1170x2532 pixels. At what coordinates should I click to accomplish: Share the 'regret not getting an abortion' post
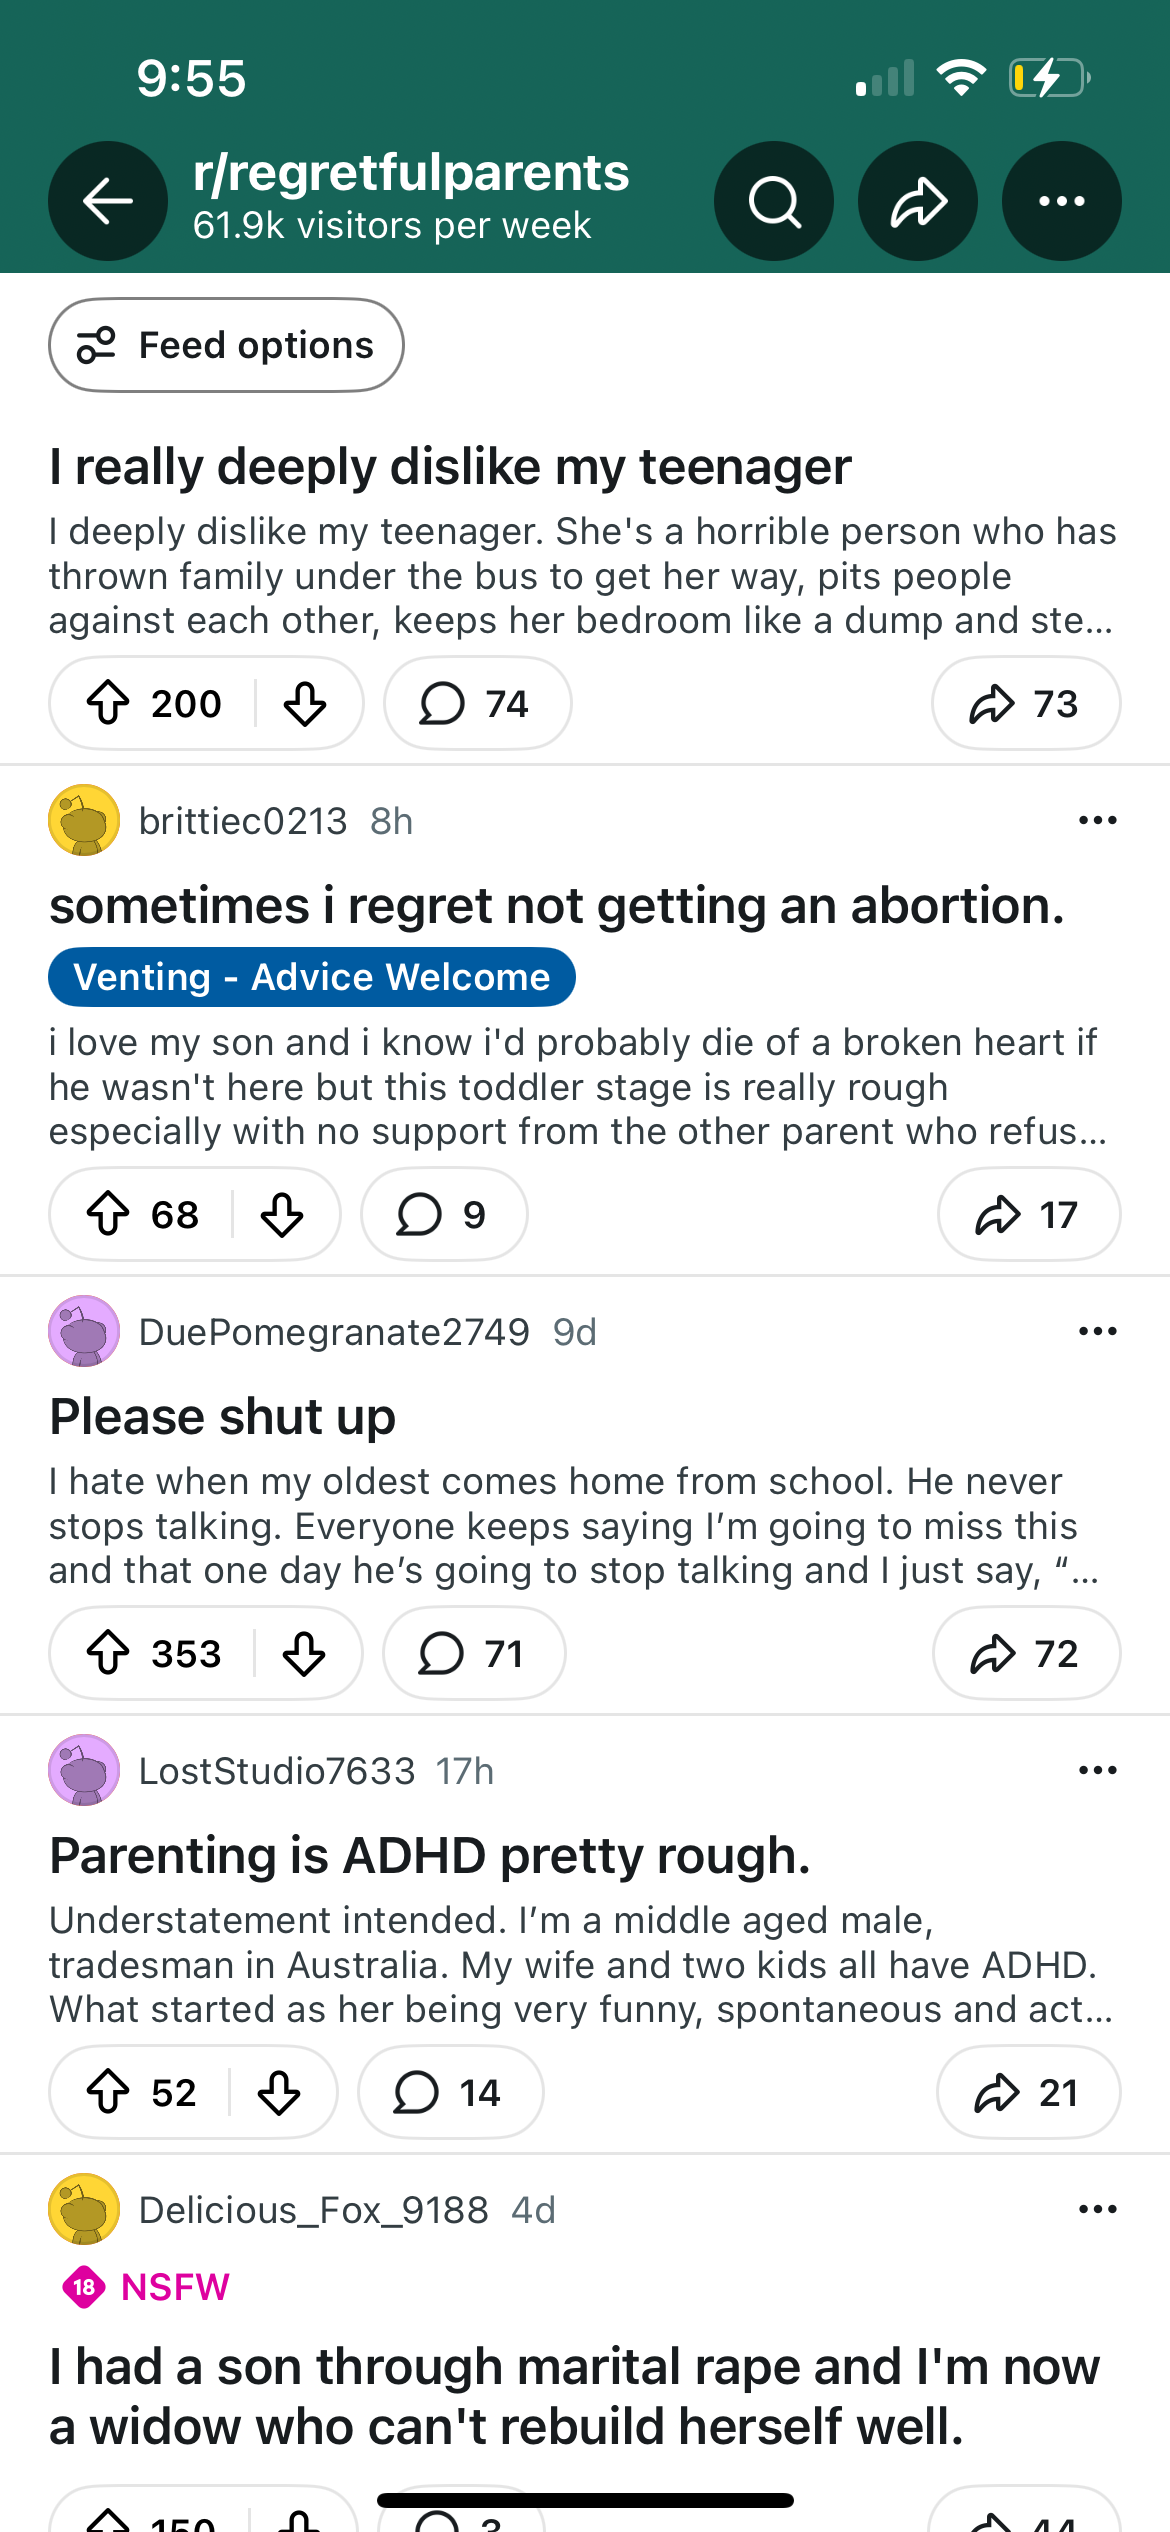pyautogui.click(x=1028, y=1214)
